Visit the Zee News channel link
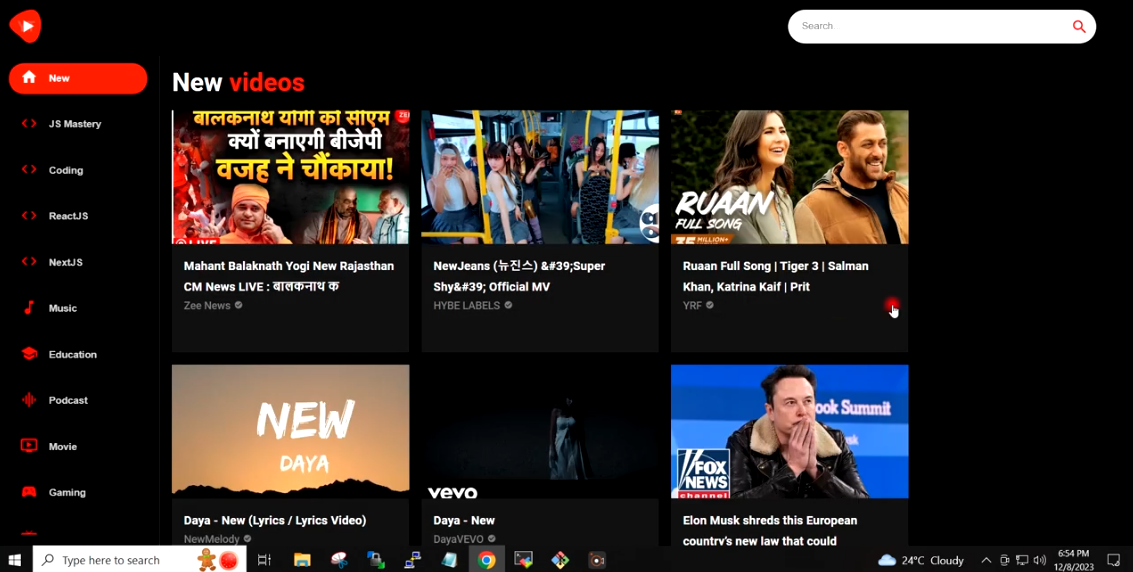Screen dimensions: 1133x572 (207, 306)
